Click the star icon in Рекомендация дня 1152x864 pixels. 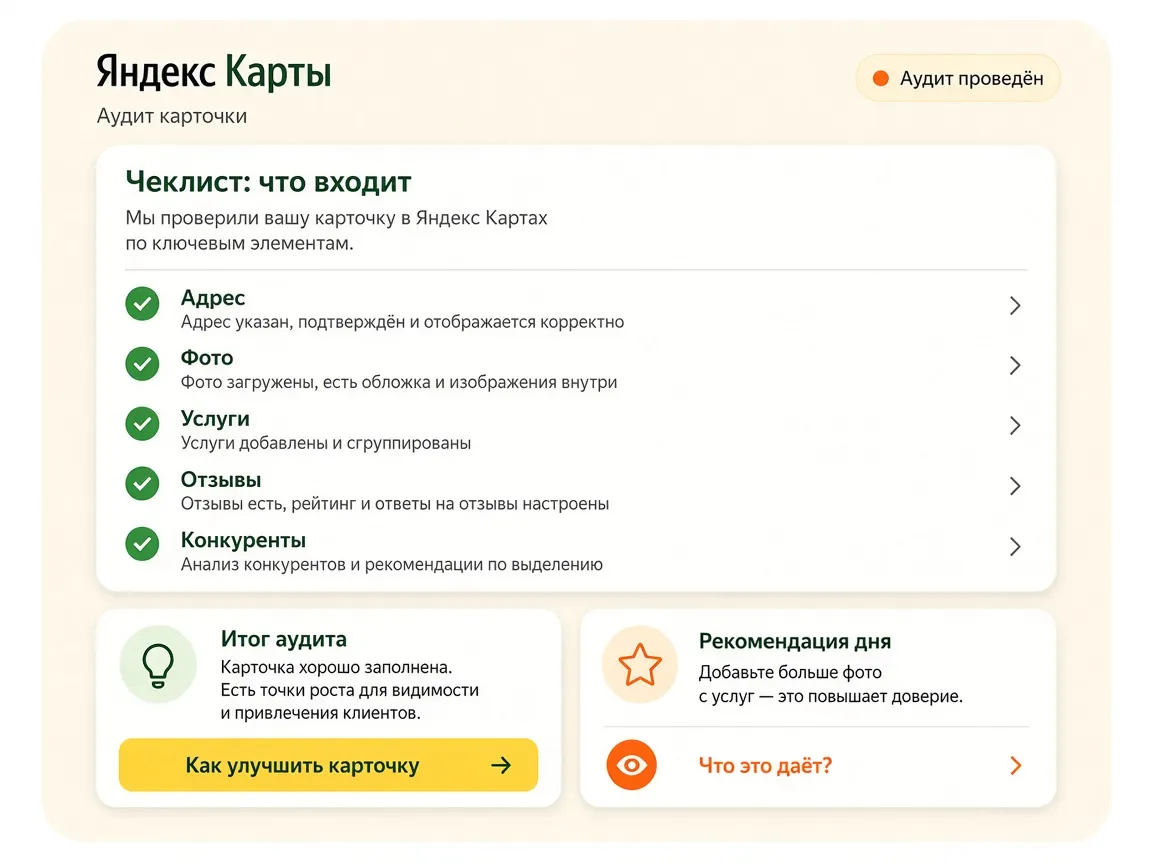pyautogui.click(x=640, y=664)
